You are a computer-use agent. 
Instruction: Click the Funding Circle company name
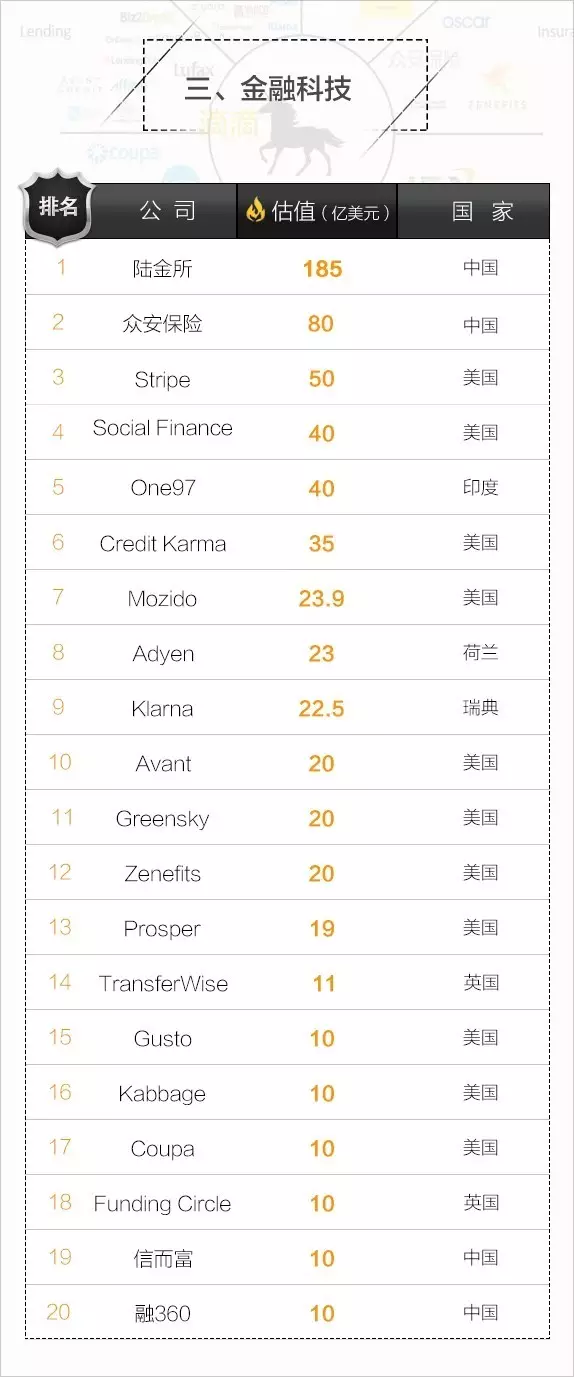[162, 1204]
